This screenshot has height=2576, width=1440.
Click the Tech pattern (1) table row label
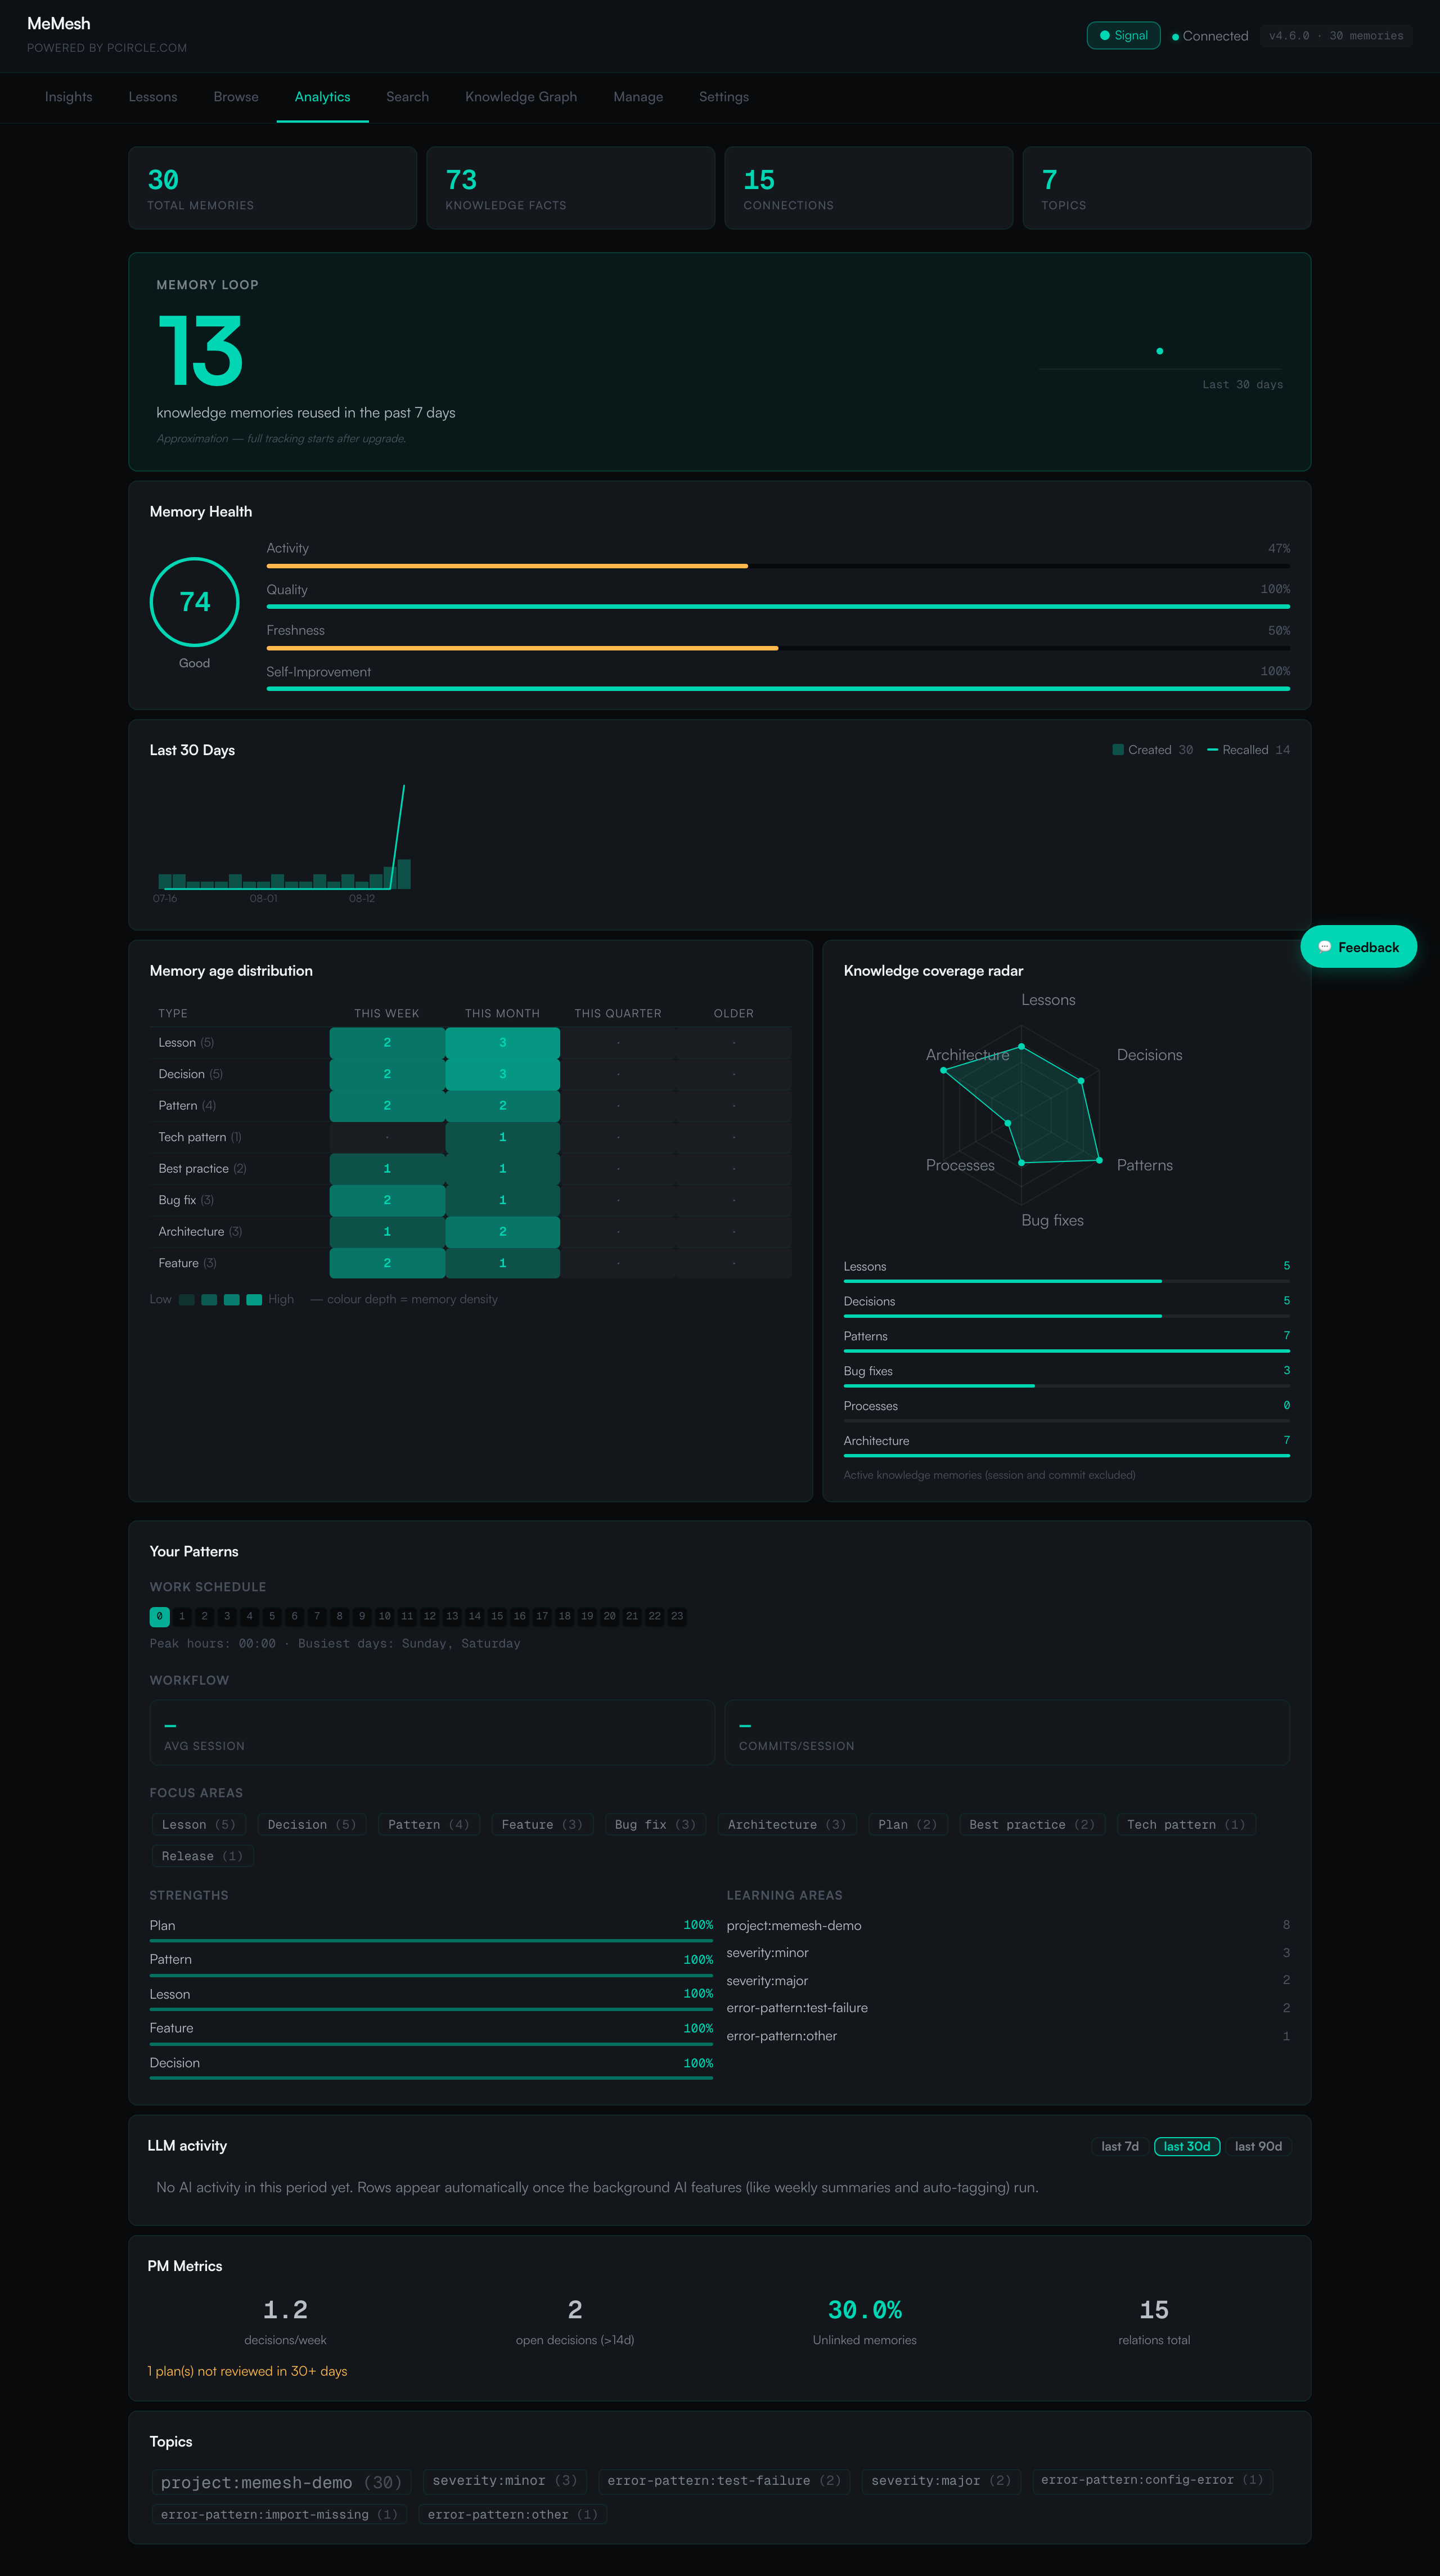pos(200,1137)
